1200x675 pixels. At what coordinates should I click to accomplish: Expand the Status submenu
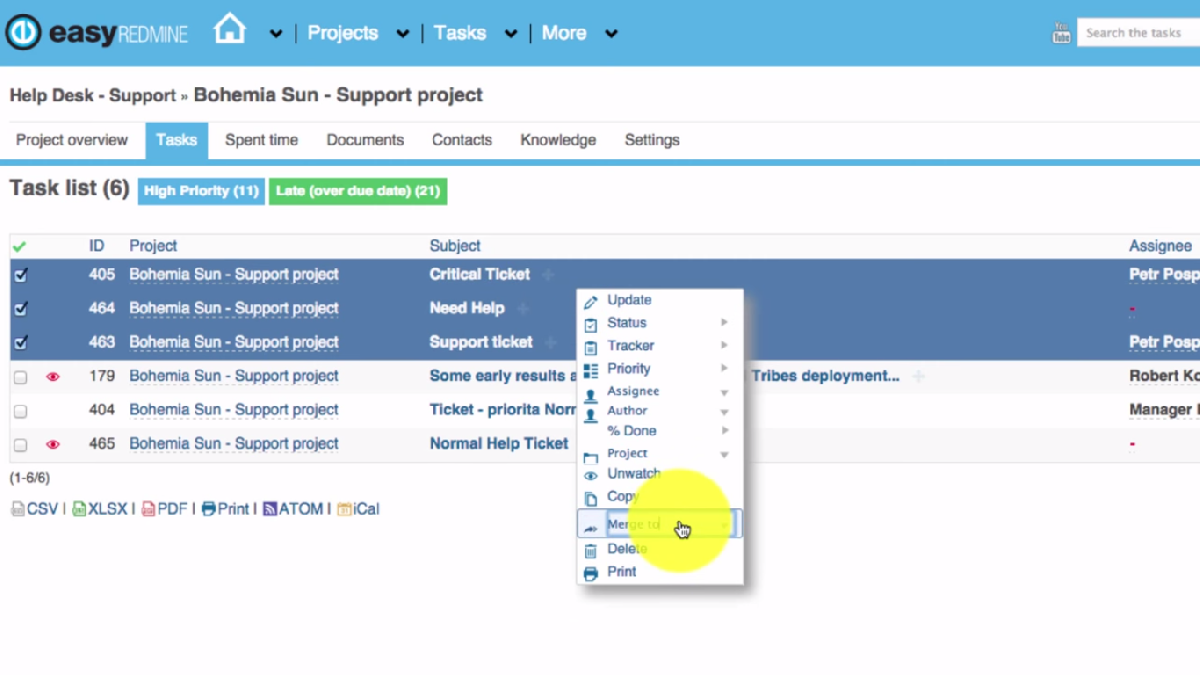coord(660,323)
